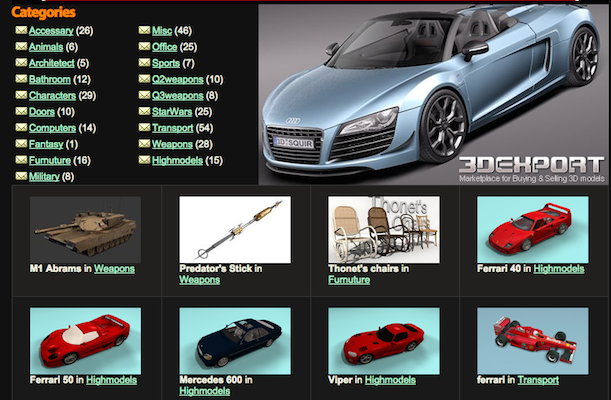This screenshot has width=611, height=400.
Task: Browse the Characters category
Action: point(52,96)
